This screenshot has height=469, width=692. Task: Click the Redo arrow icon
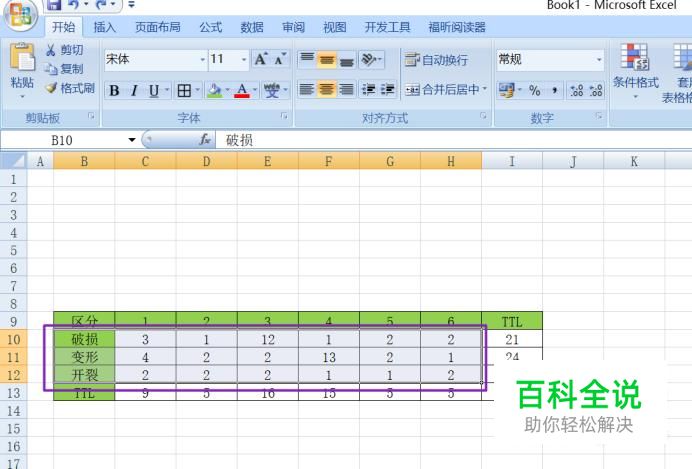[101, 5]
